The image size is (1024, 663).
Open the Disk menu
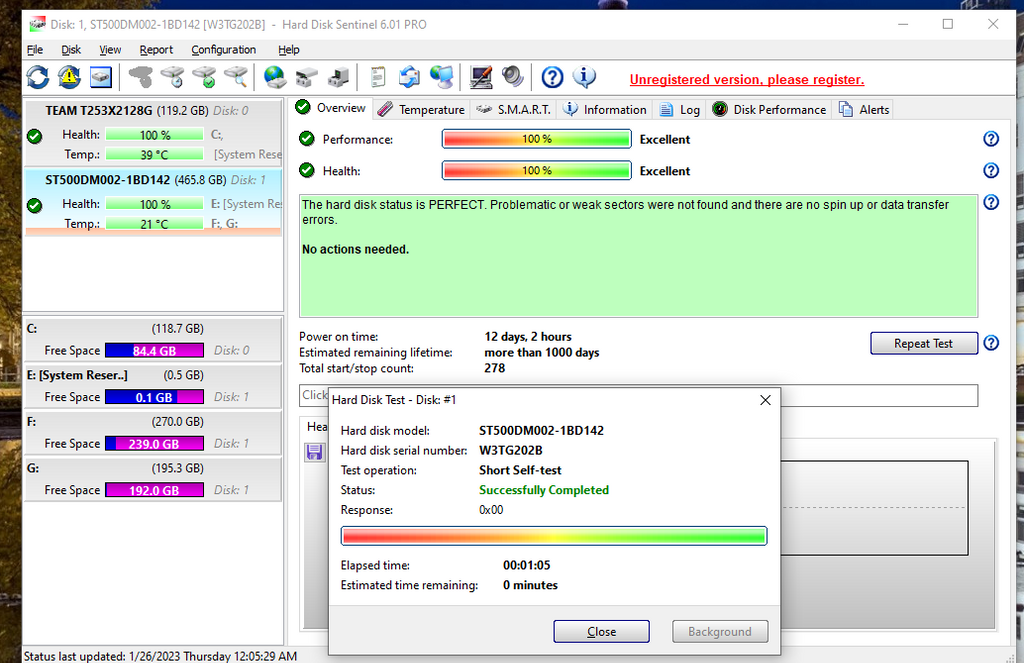(71, 49)
